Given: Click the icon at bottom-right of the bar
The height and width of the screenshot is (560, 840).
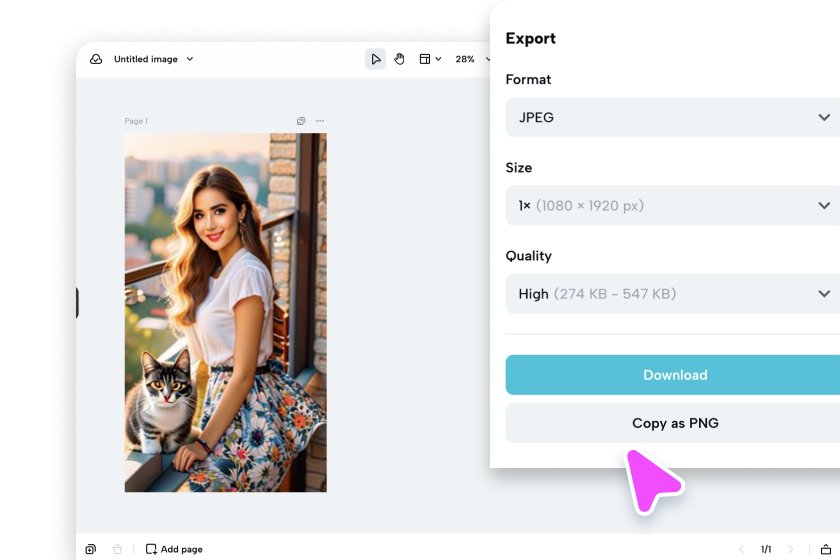Looking at the screenshot, I should point(826,549).
